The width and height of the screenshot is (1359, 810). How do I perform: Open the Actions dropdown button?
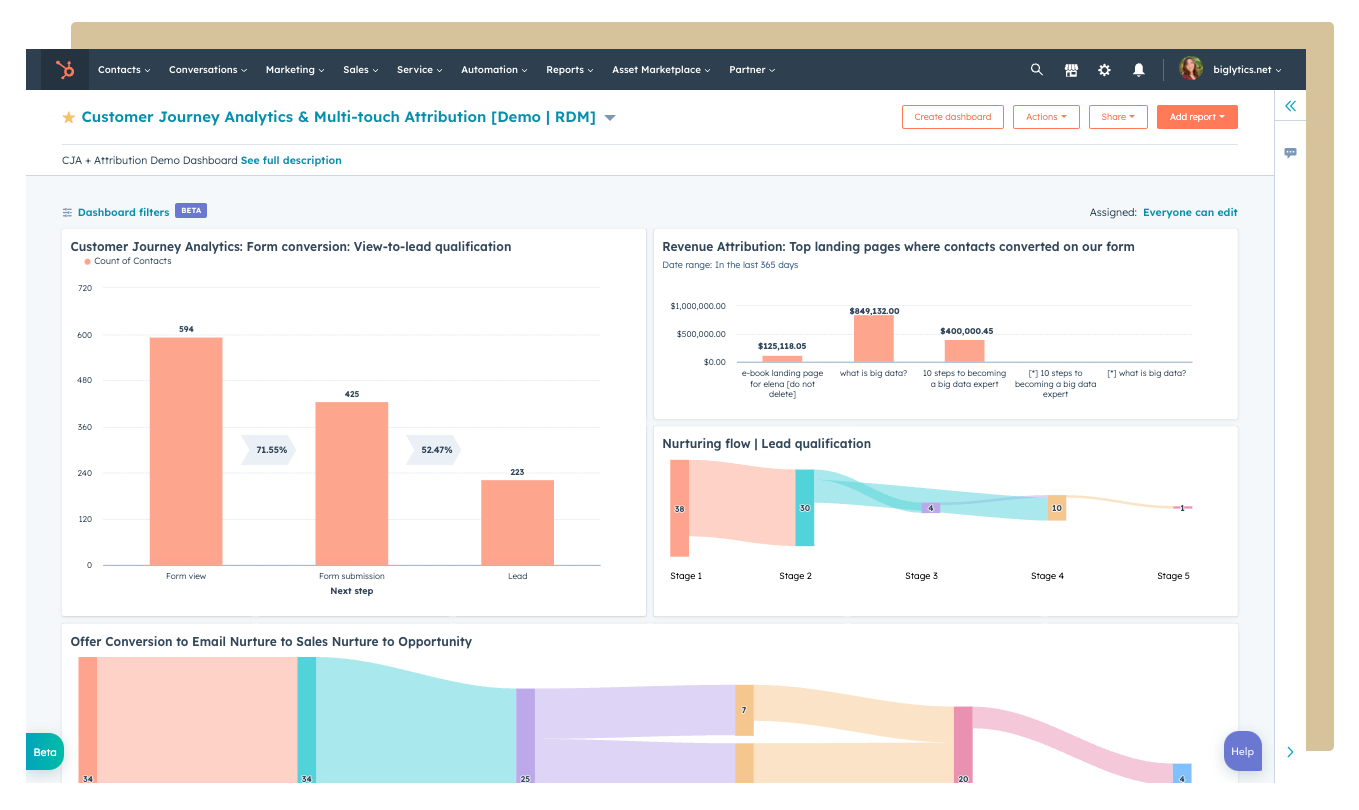tap(1046, 117)
